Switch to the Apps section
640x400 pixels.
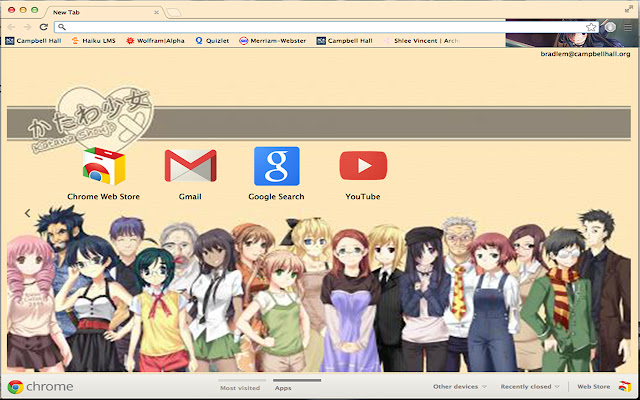tap(283, 388)
